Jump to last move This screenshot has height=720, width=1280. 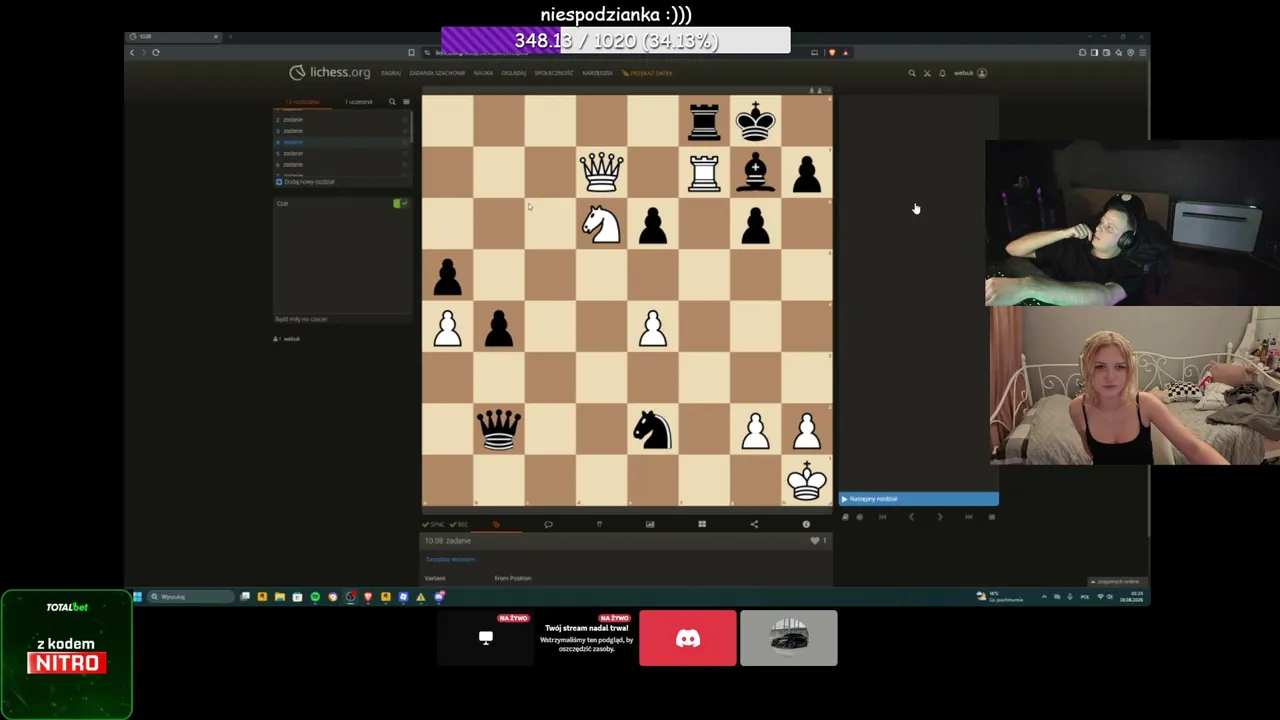click(x=968, y=517)
